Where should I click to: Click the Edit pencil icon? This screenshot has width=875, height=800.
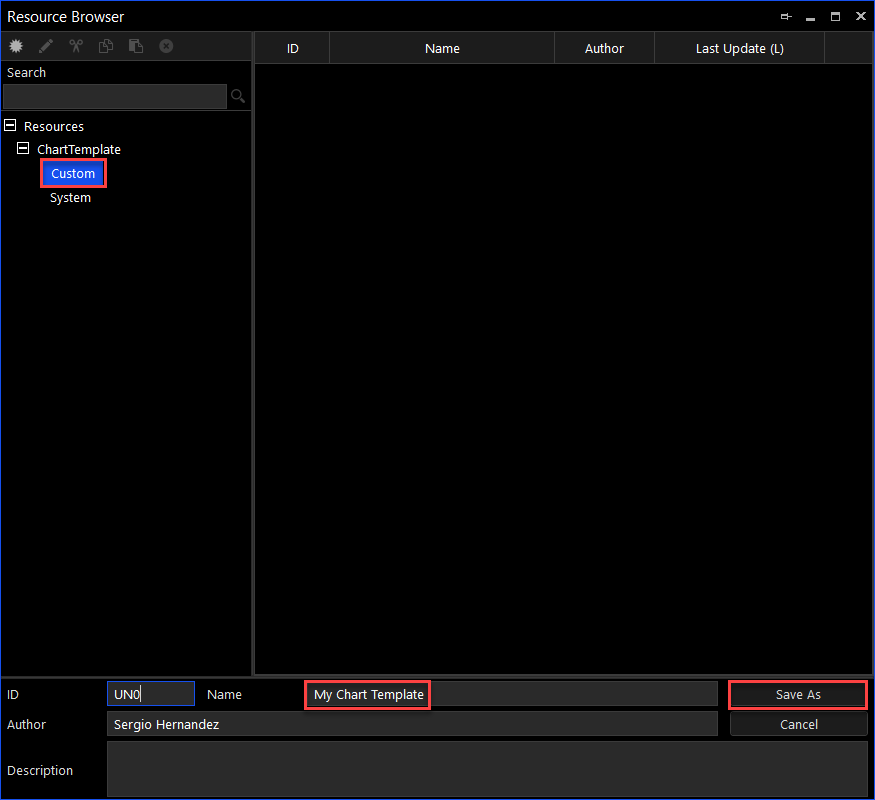click(x=46, y=46)
